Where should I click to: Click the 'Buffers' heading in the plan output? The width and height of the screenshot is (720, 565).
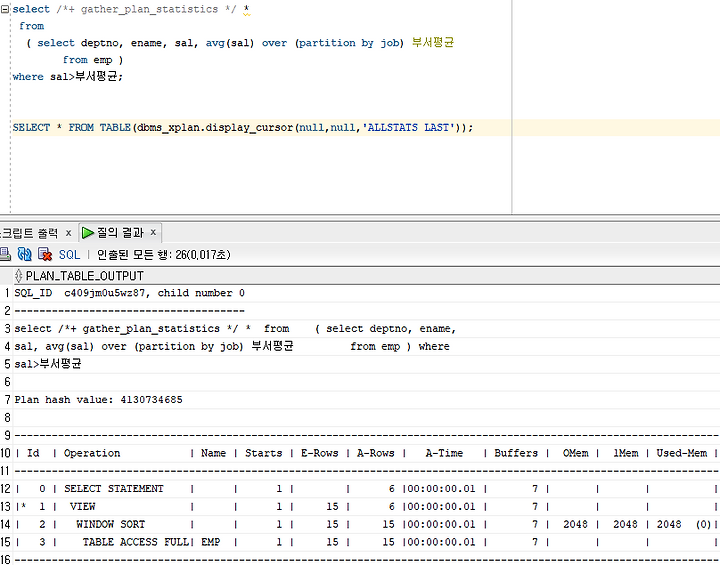[x=516, y=453]
